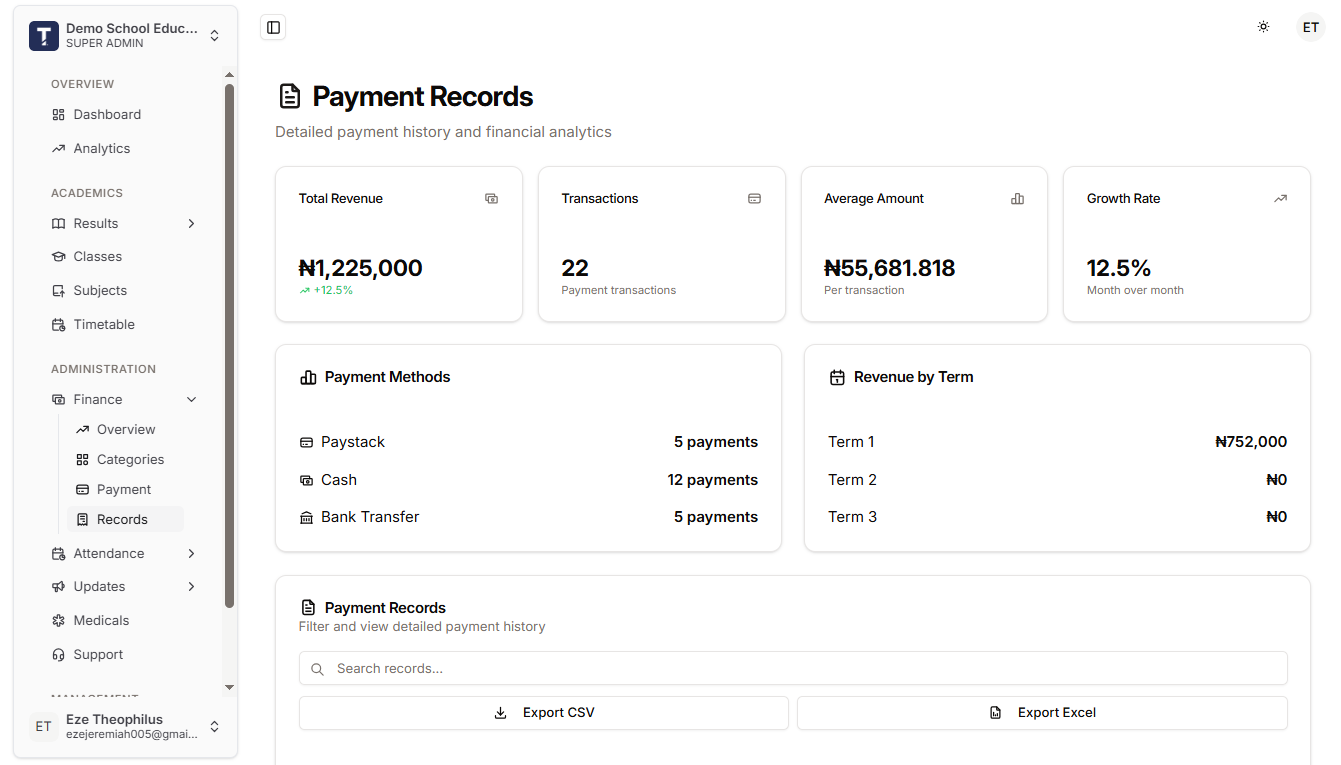Expand the Attendance menu chevron
This screenshot has width=1341, height=765.
click(191, 553)
